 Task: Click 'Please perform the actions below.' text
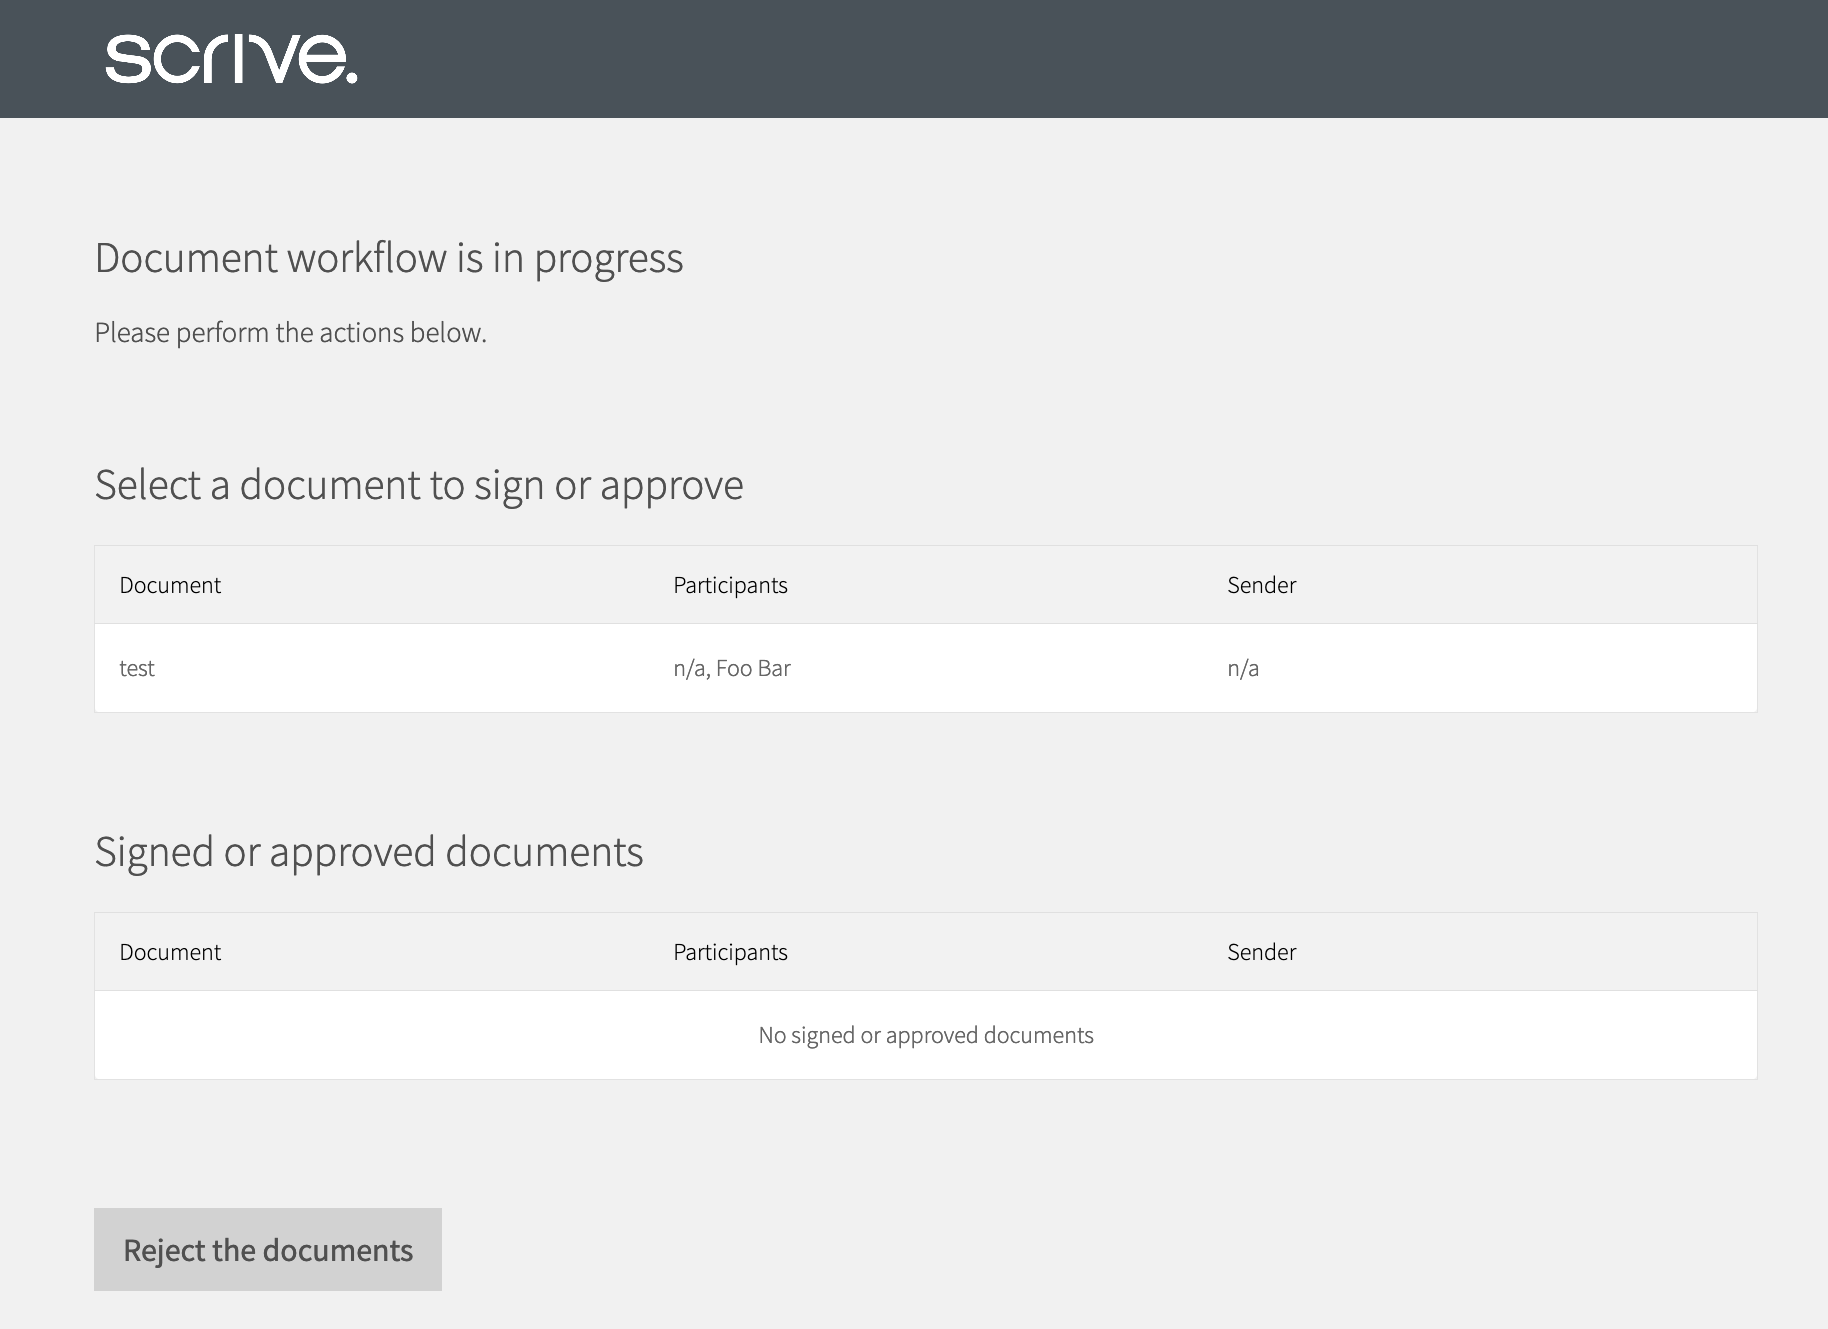pyautogui.click(x=291, y=332)
